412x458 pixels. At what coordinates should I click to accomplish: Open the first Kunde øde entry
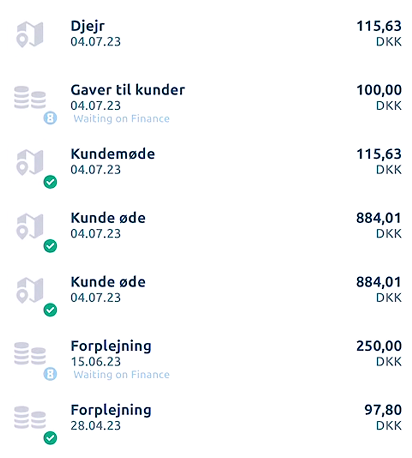click(x=206, y=226)
